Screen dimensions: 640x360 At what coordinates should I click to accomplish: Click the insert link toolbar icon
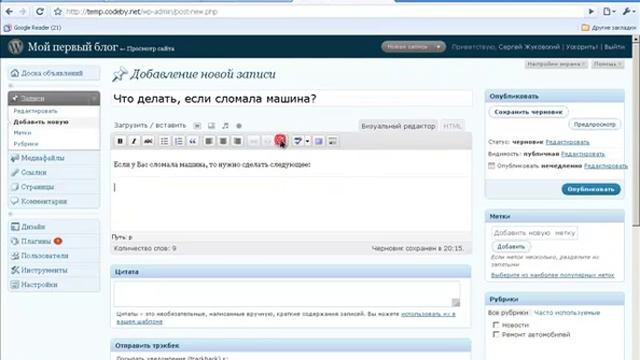[253, 141]
